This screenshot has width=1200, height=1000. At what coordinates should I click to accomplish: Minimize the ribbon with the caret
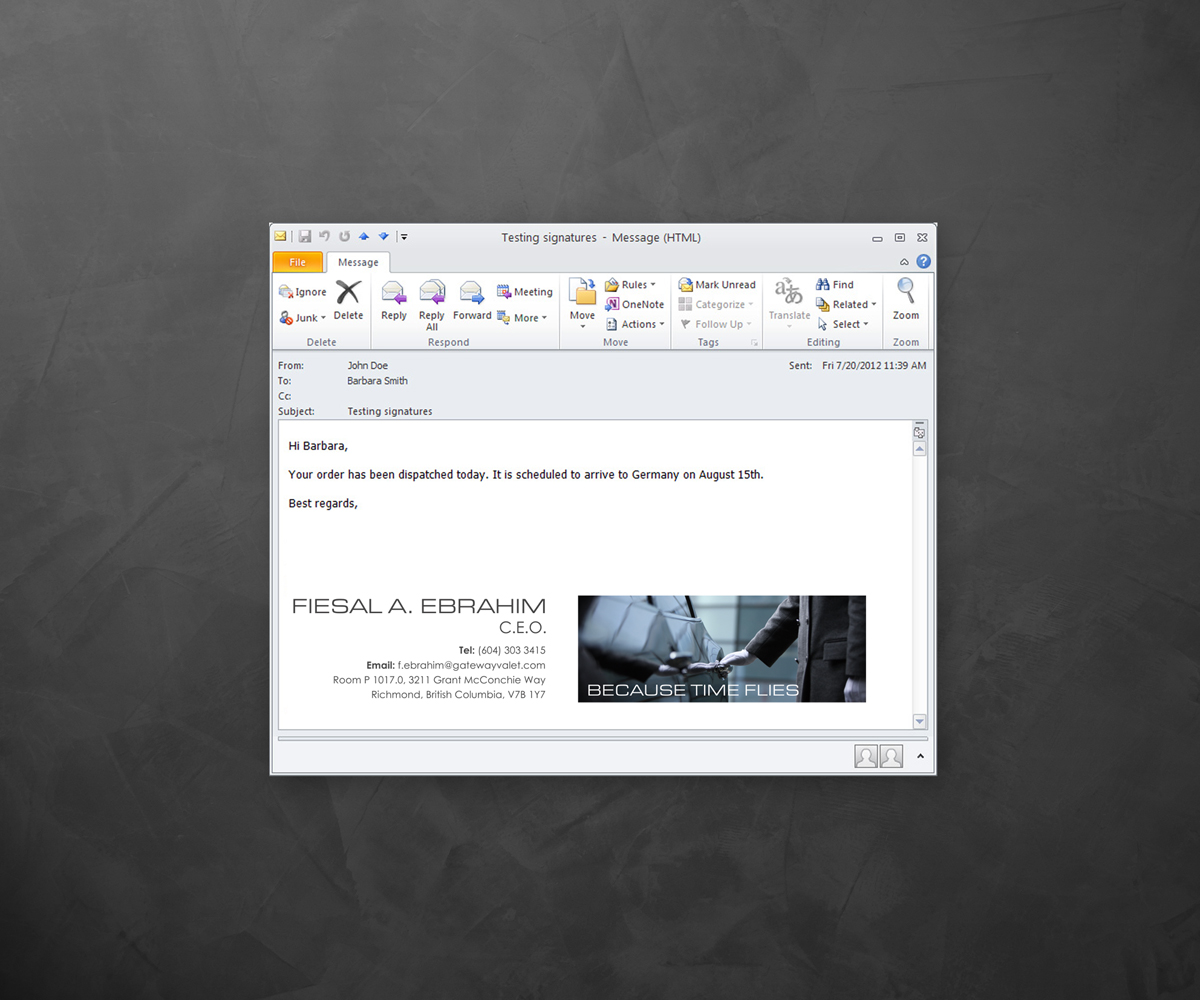[x=905, y=262]
